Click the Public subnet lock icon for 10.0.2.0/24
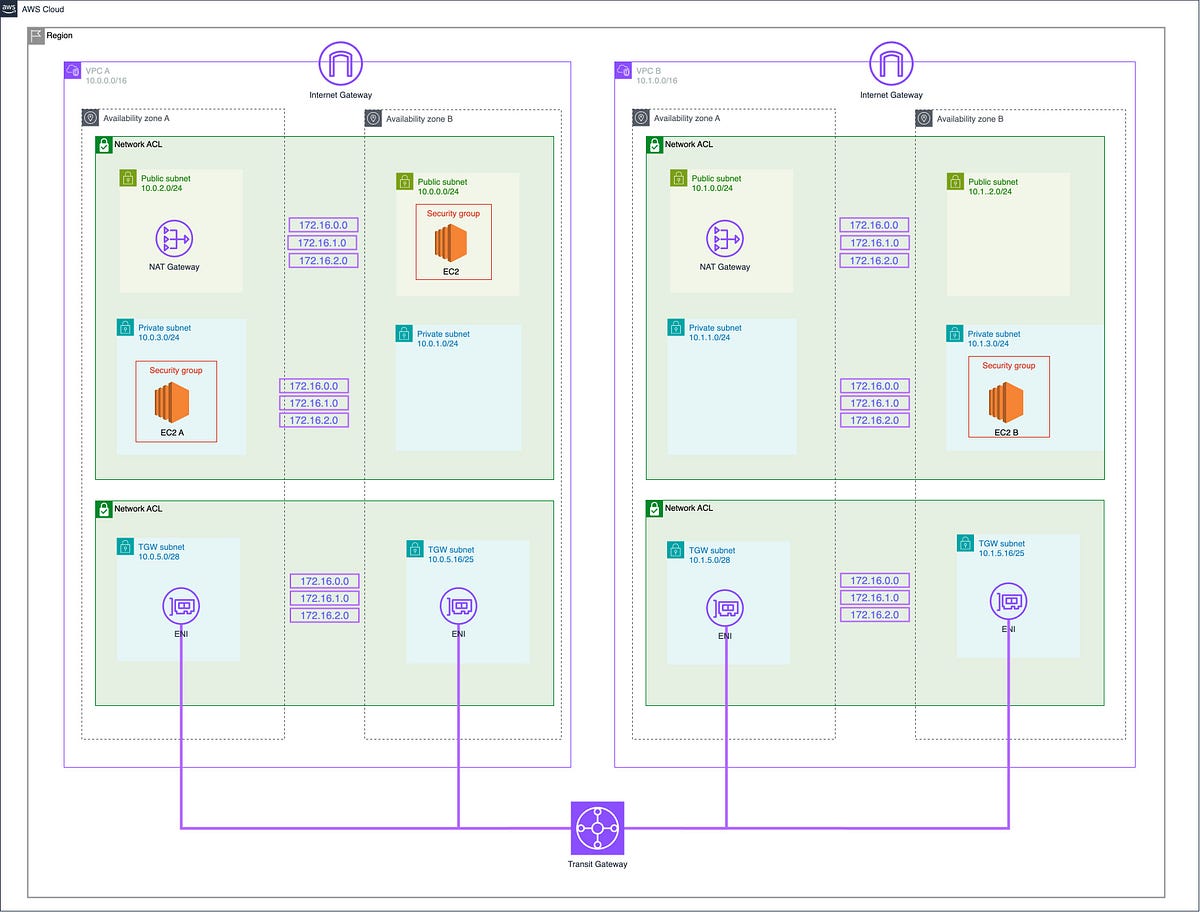Screen dimensions: 1200x912 coord(128,177)
